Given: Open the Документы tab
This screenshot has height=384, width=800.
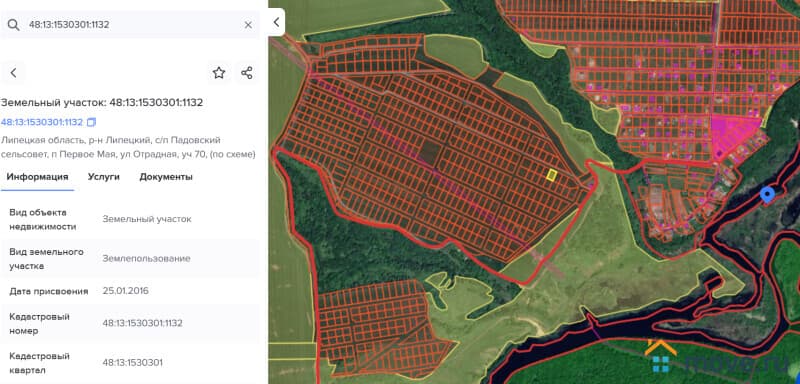Looking at the screenshot, I should pos(166,177).
